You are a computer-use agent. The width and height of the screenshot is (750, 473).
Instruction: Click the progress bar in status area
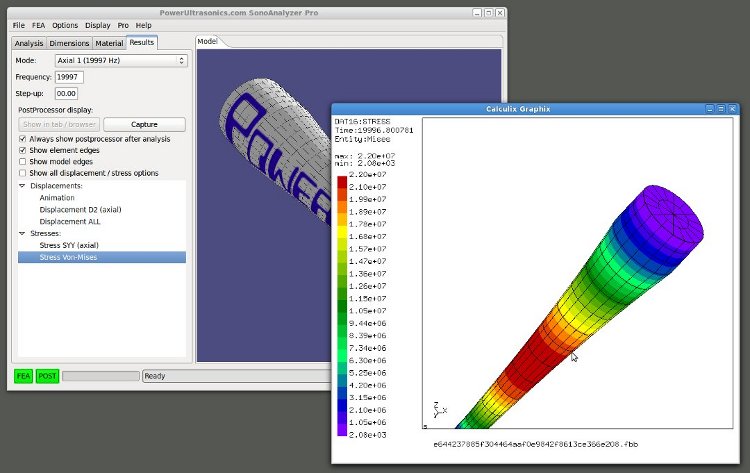click(101, 376)
